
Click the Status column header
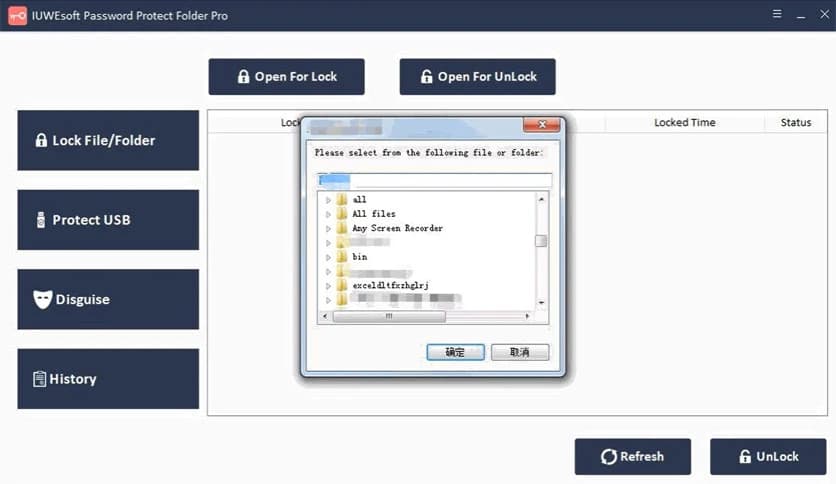[x=795, y=123]
